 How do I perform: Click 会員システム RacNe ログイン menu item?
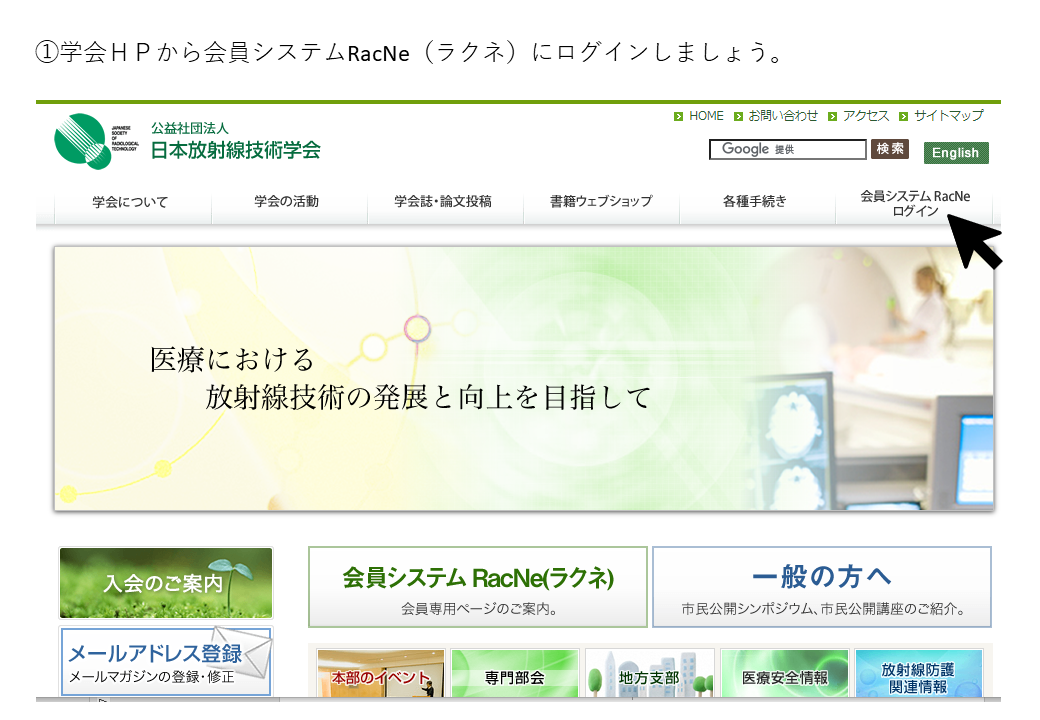(914, 203)
